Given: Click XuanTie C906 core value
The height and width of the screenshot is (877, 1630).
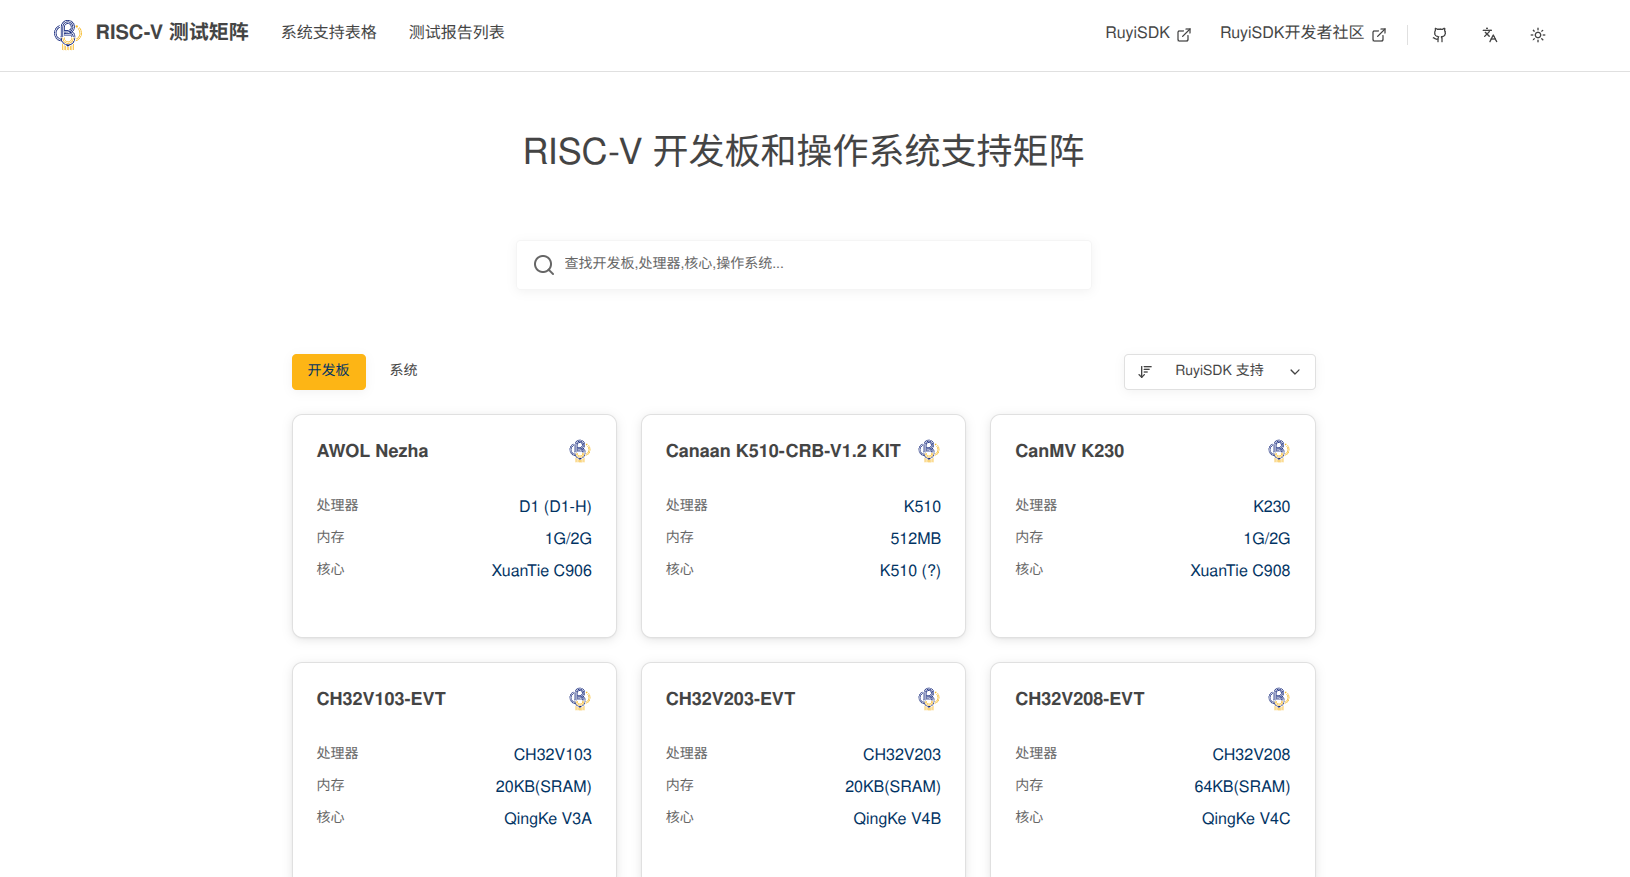Looking at the screenshot, I should [541, 571].
